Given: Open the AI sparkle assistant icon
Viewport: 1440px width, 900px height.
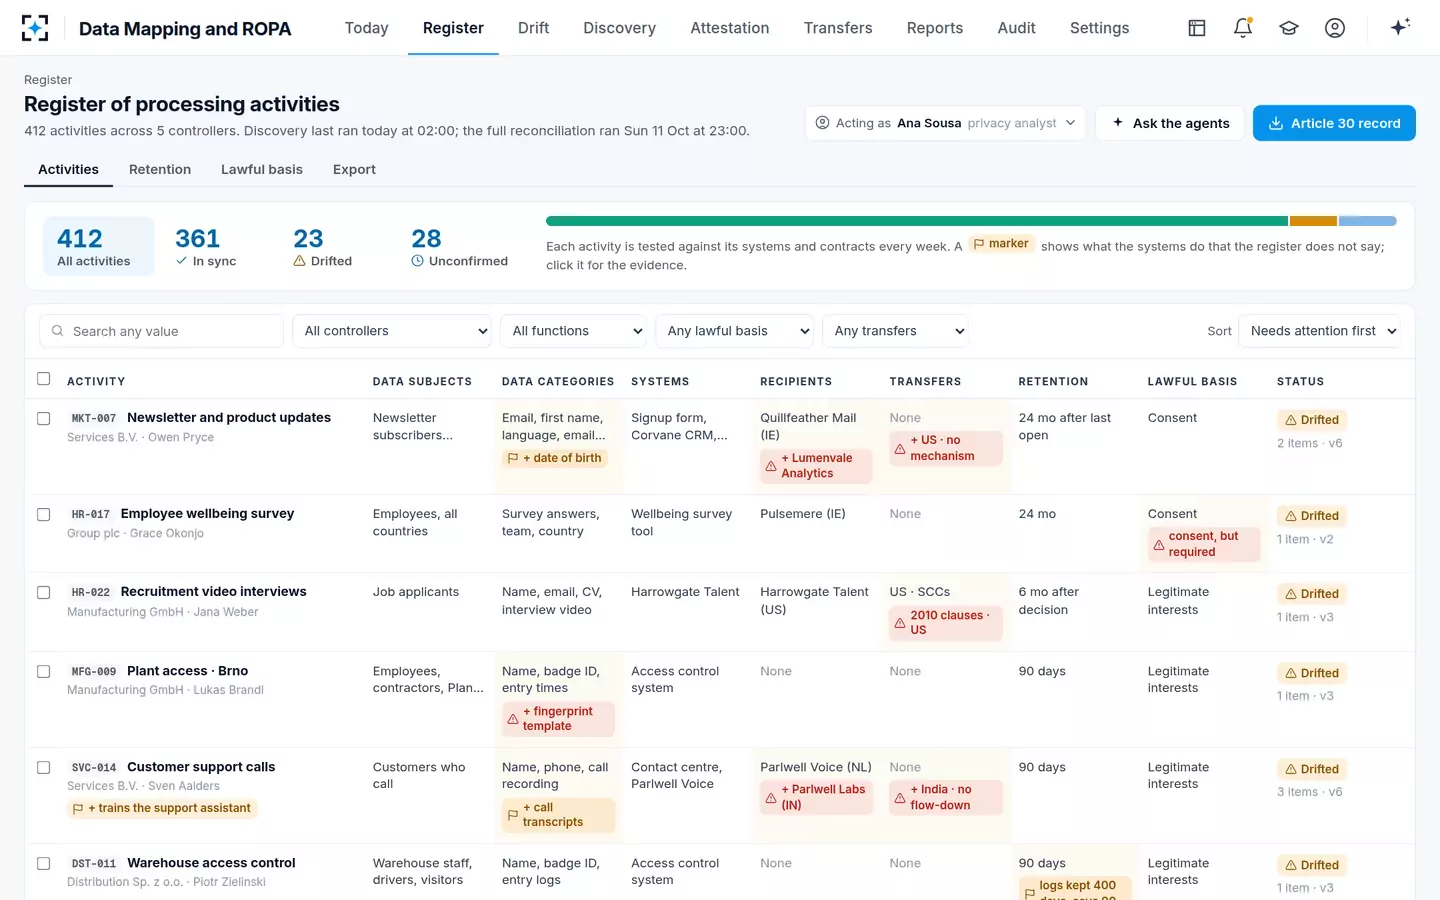Looking at the screenshot, I should (1400, 27).
